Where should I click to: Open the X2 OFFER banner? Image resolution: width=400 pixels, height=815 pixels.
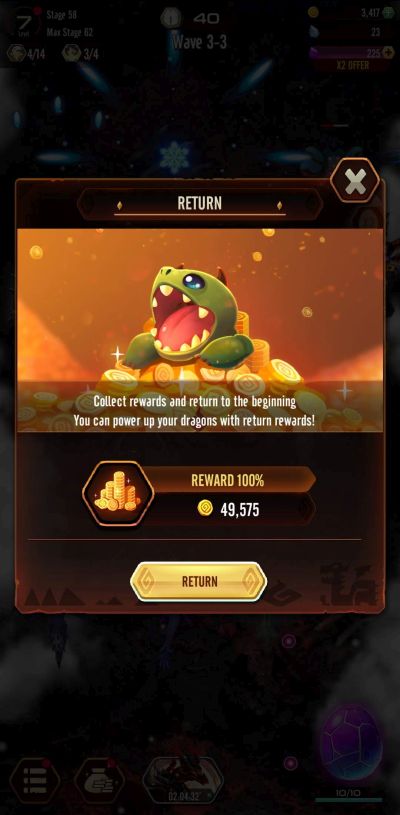pos(352,65)
